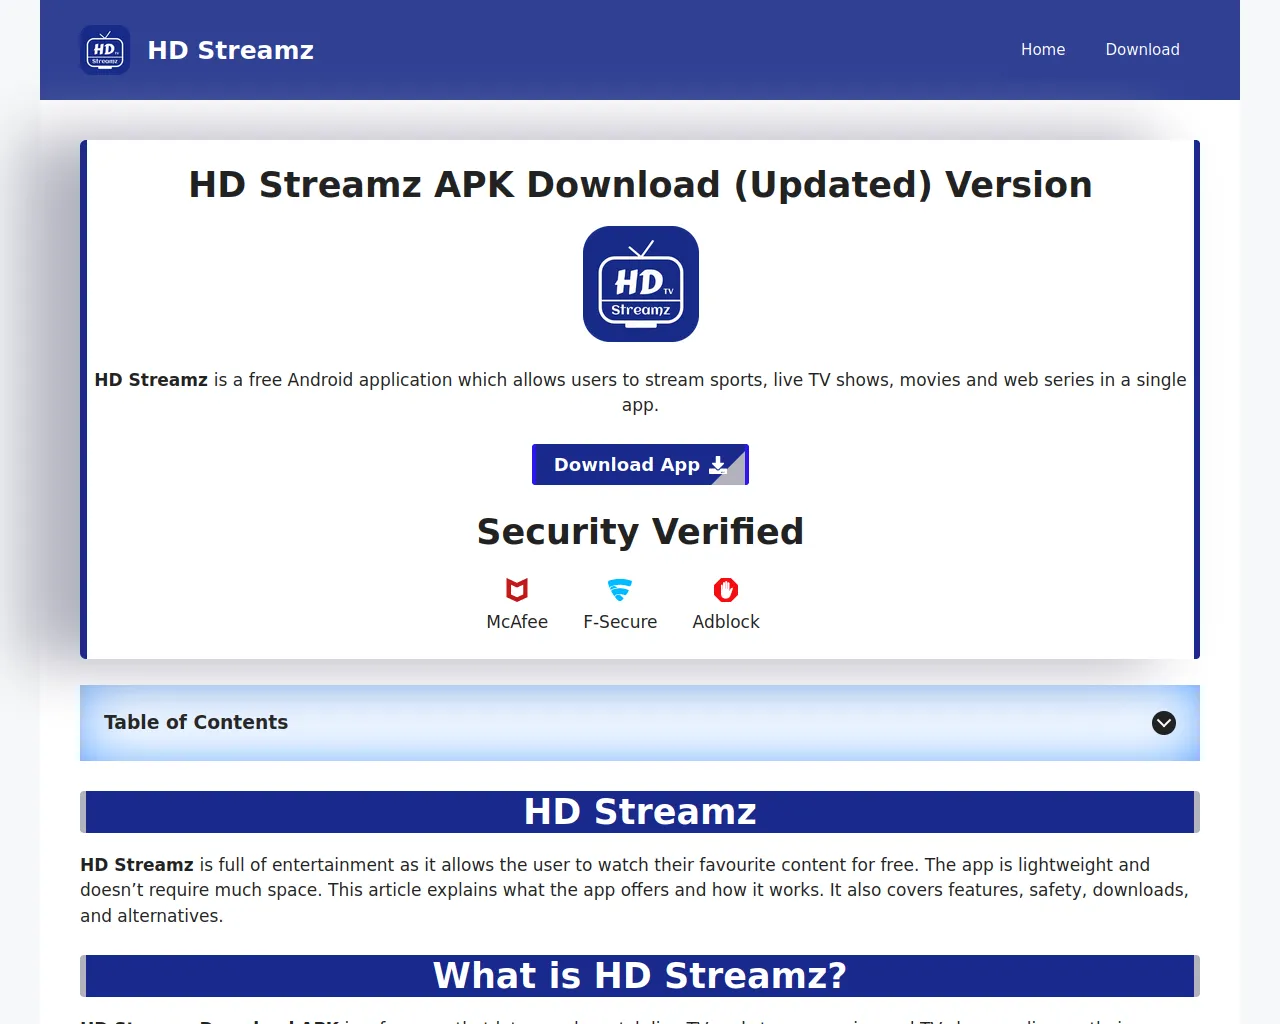Click the Table of Contents heading

point(196,722)
